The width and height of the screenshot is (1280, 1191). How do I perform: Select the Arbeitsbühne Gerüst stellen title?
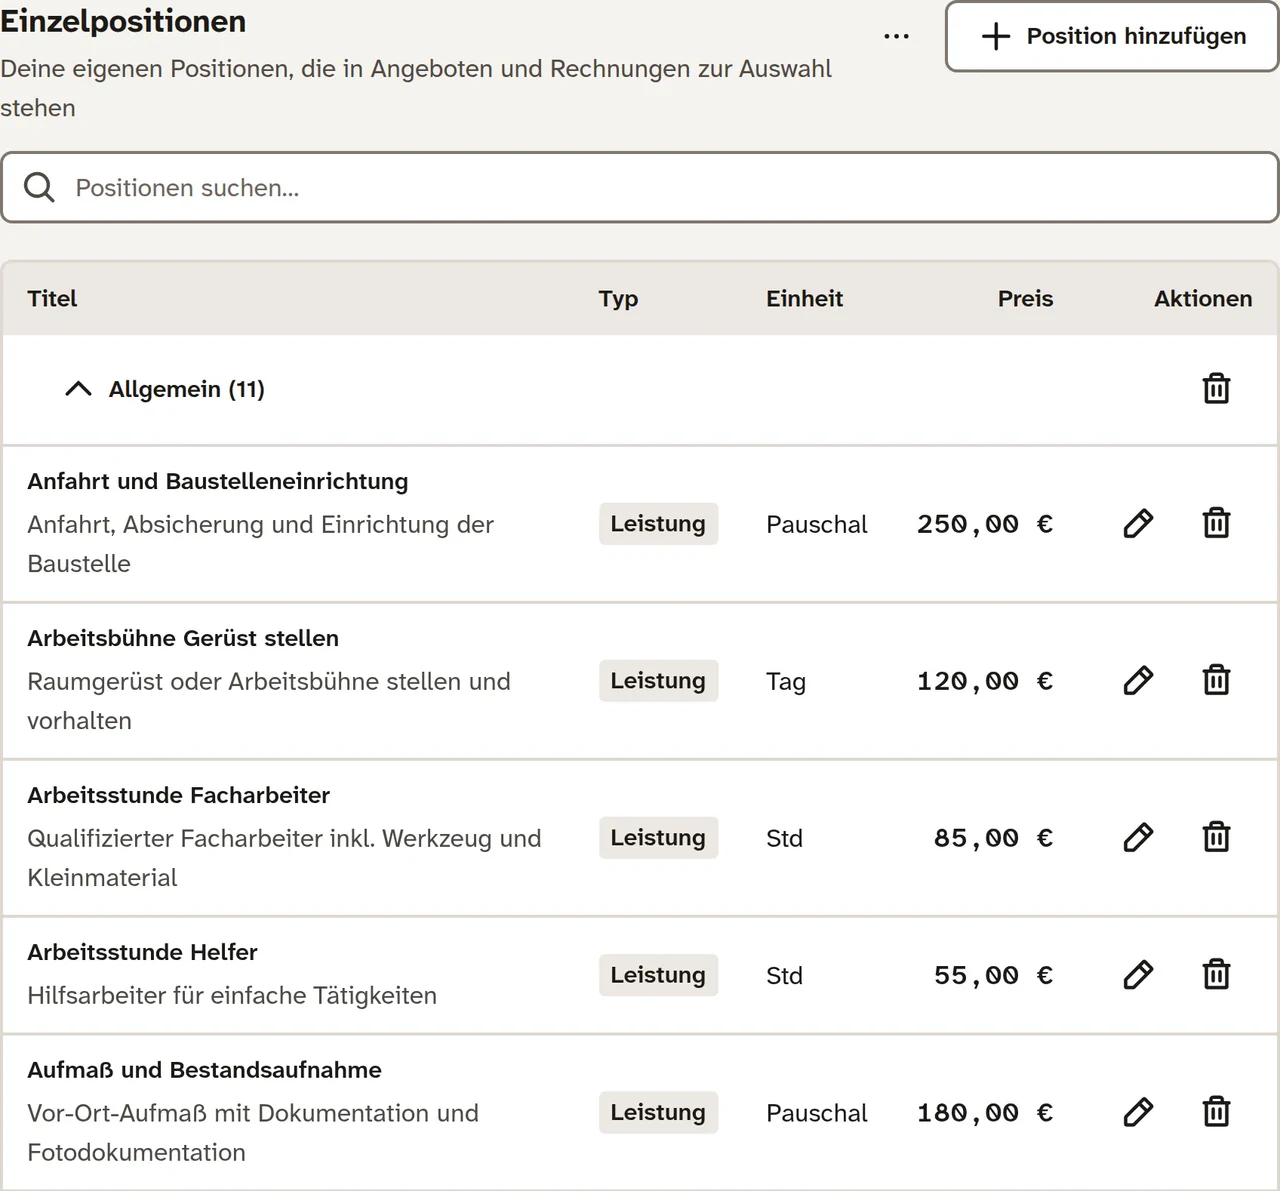click(x=183, y=638)
